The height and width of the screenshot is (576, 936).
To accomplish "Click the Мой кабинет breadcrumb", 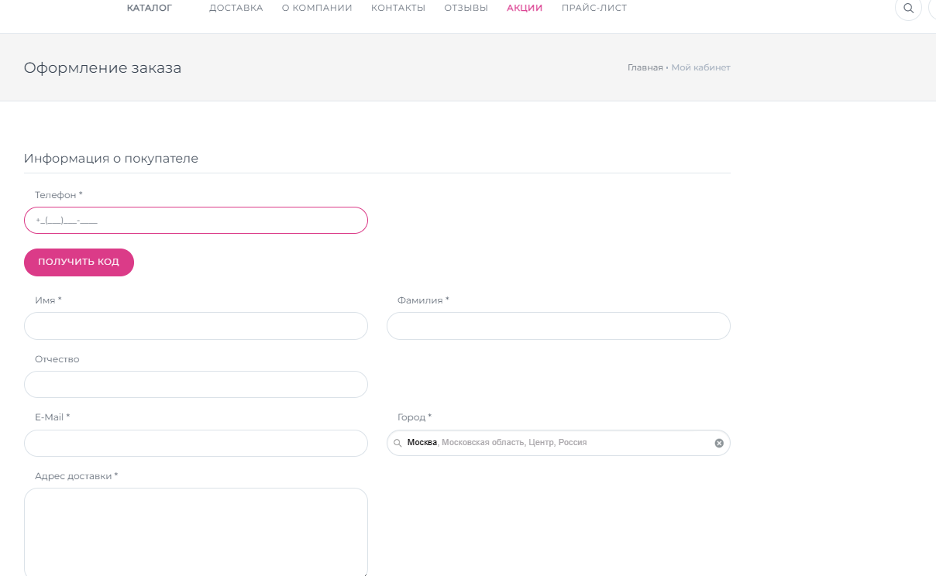I will (x=701, y=68).
